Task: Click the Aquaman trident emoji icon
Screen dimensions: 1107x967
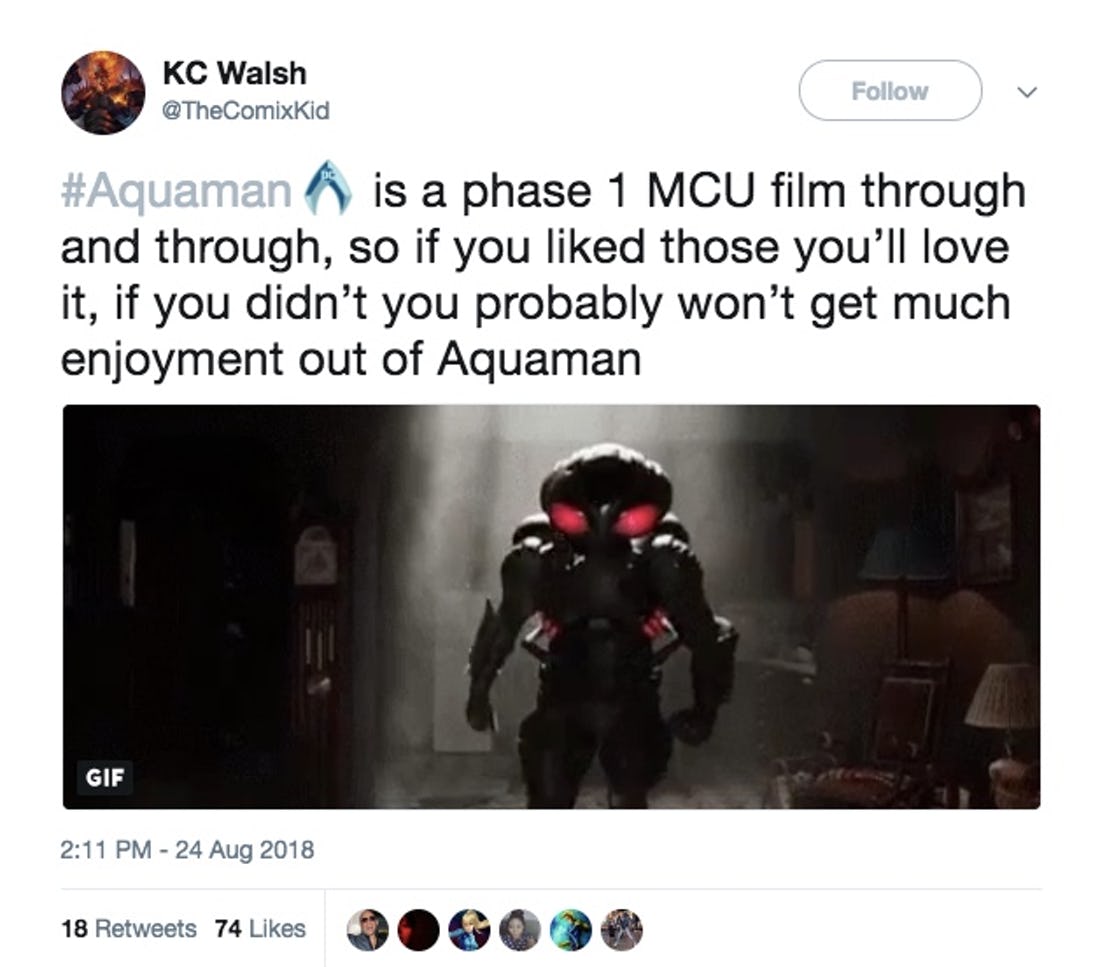Action: pos(328,187)
